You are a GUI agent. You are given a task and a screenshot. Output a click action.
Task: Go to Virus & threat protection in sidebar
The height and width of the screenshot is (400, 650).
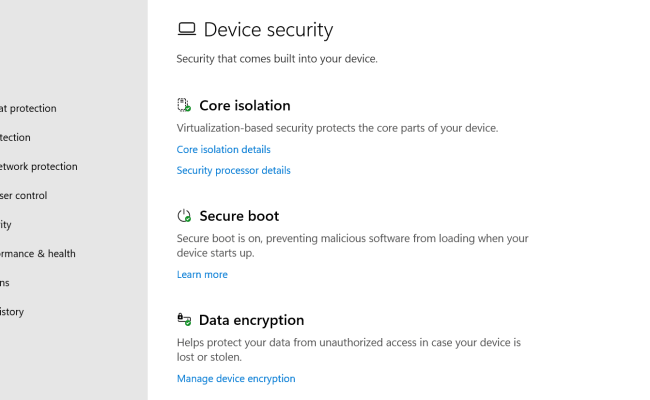(28, 109)
